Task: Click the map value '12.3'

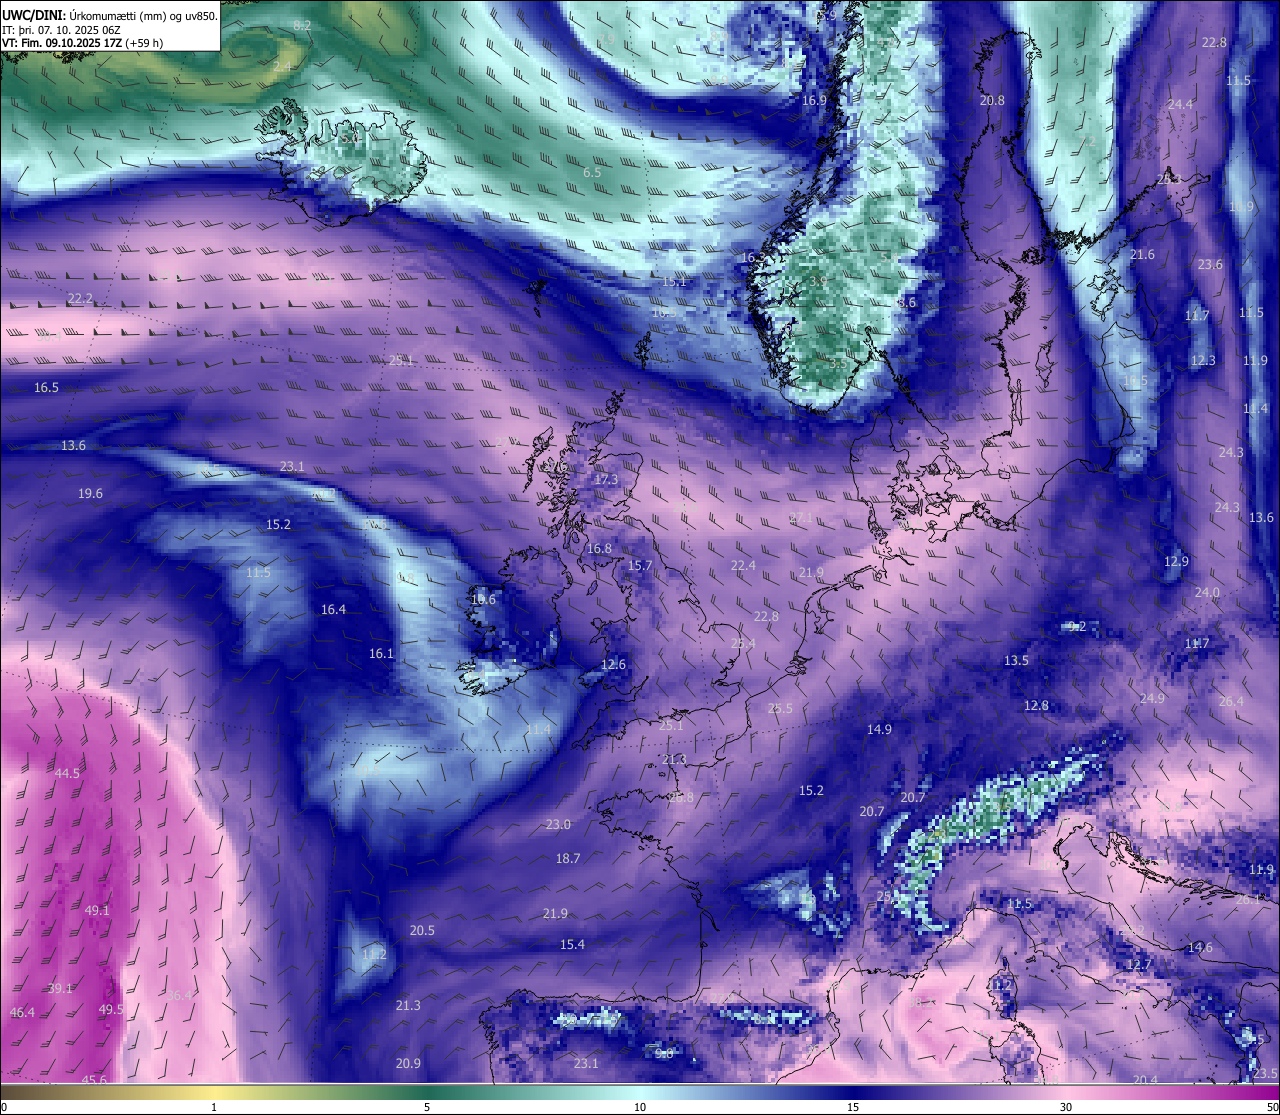Action: point(1203,361)
